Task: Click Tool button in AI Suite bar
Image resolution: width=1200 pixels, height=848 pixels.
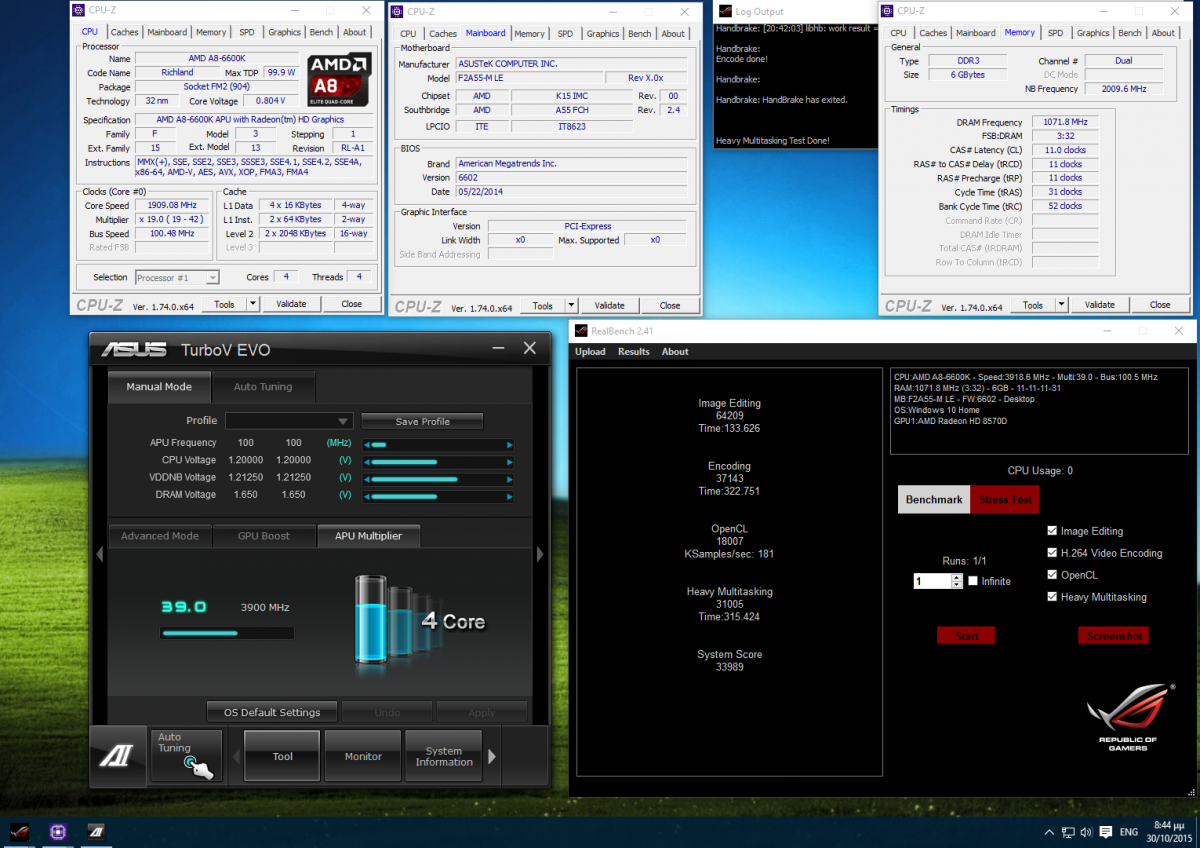Action: click(283, 756)
